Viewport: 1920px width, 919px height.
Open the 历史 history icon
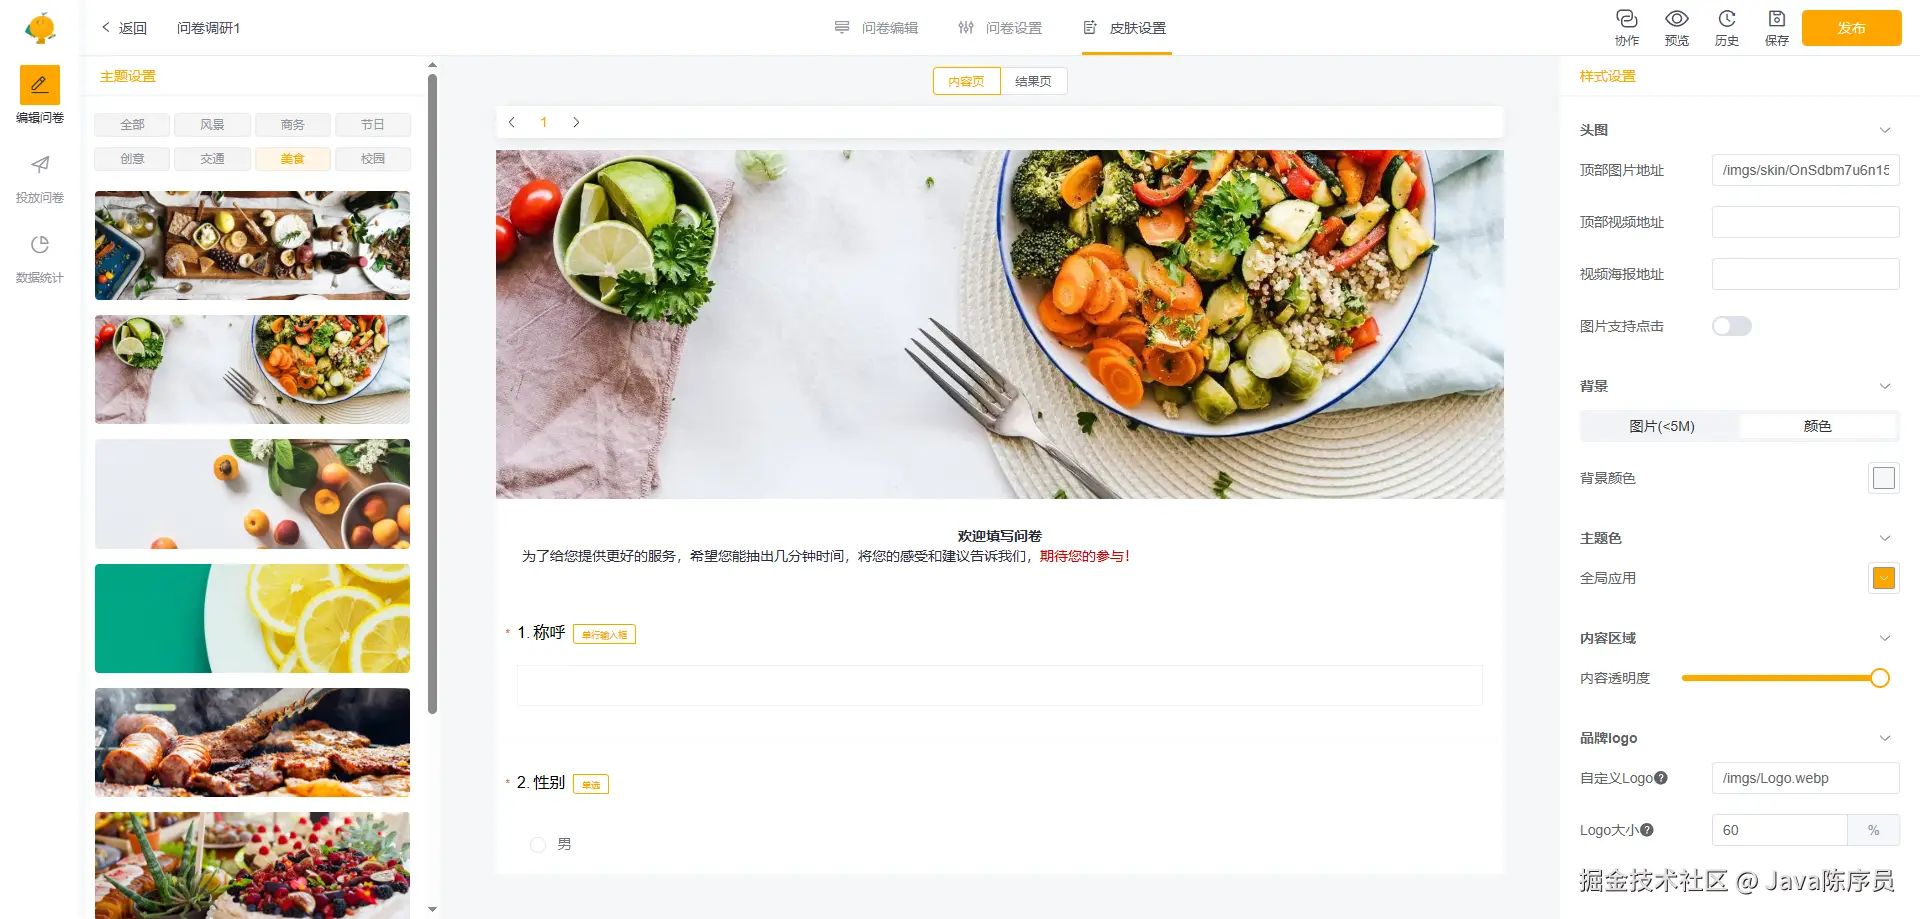pos(1727,19)
